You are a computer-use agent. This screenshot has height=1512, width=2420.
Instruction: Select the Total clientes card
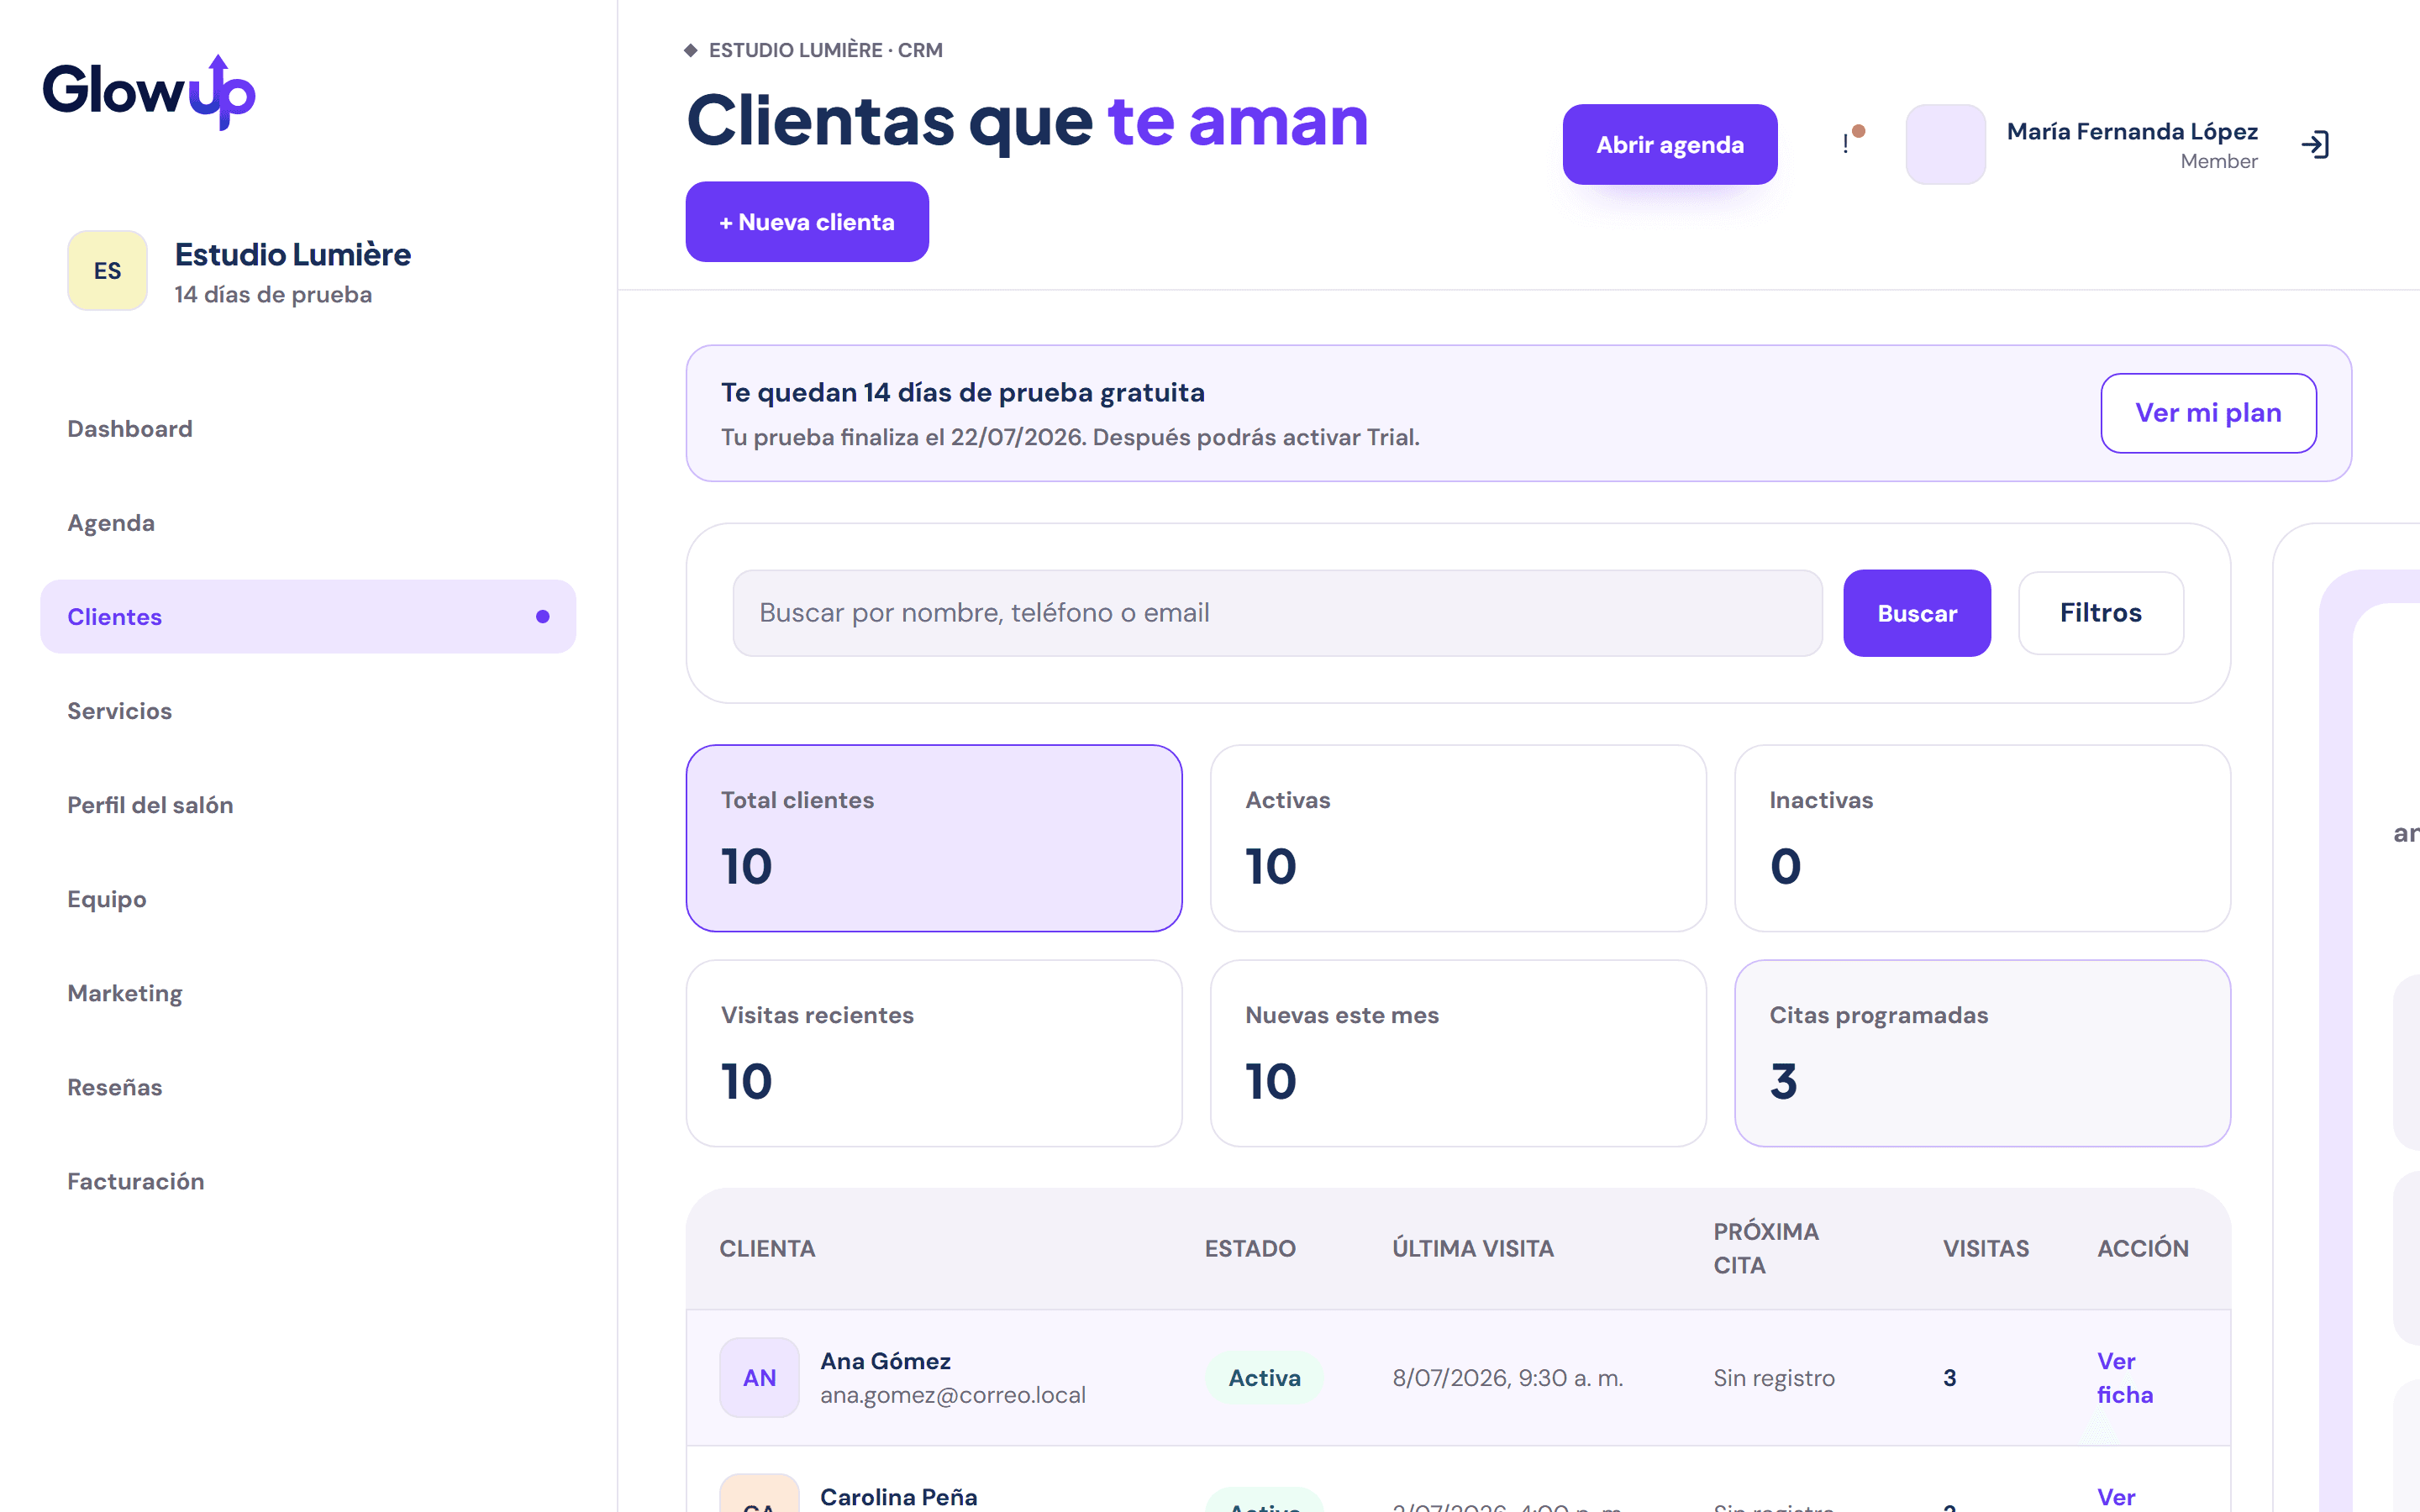(934, 838)
